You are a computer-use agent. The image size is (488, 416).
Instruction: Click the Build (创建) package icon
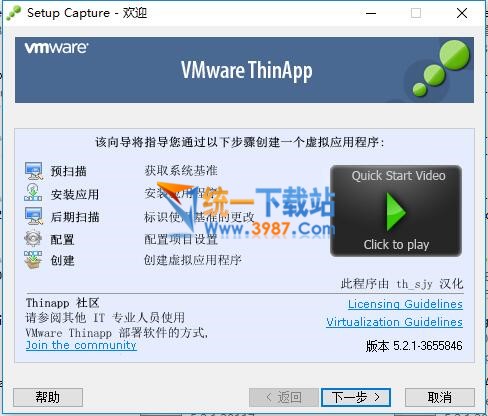[33, 260]
